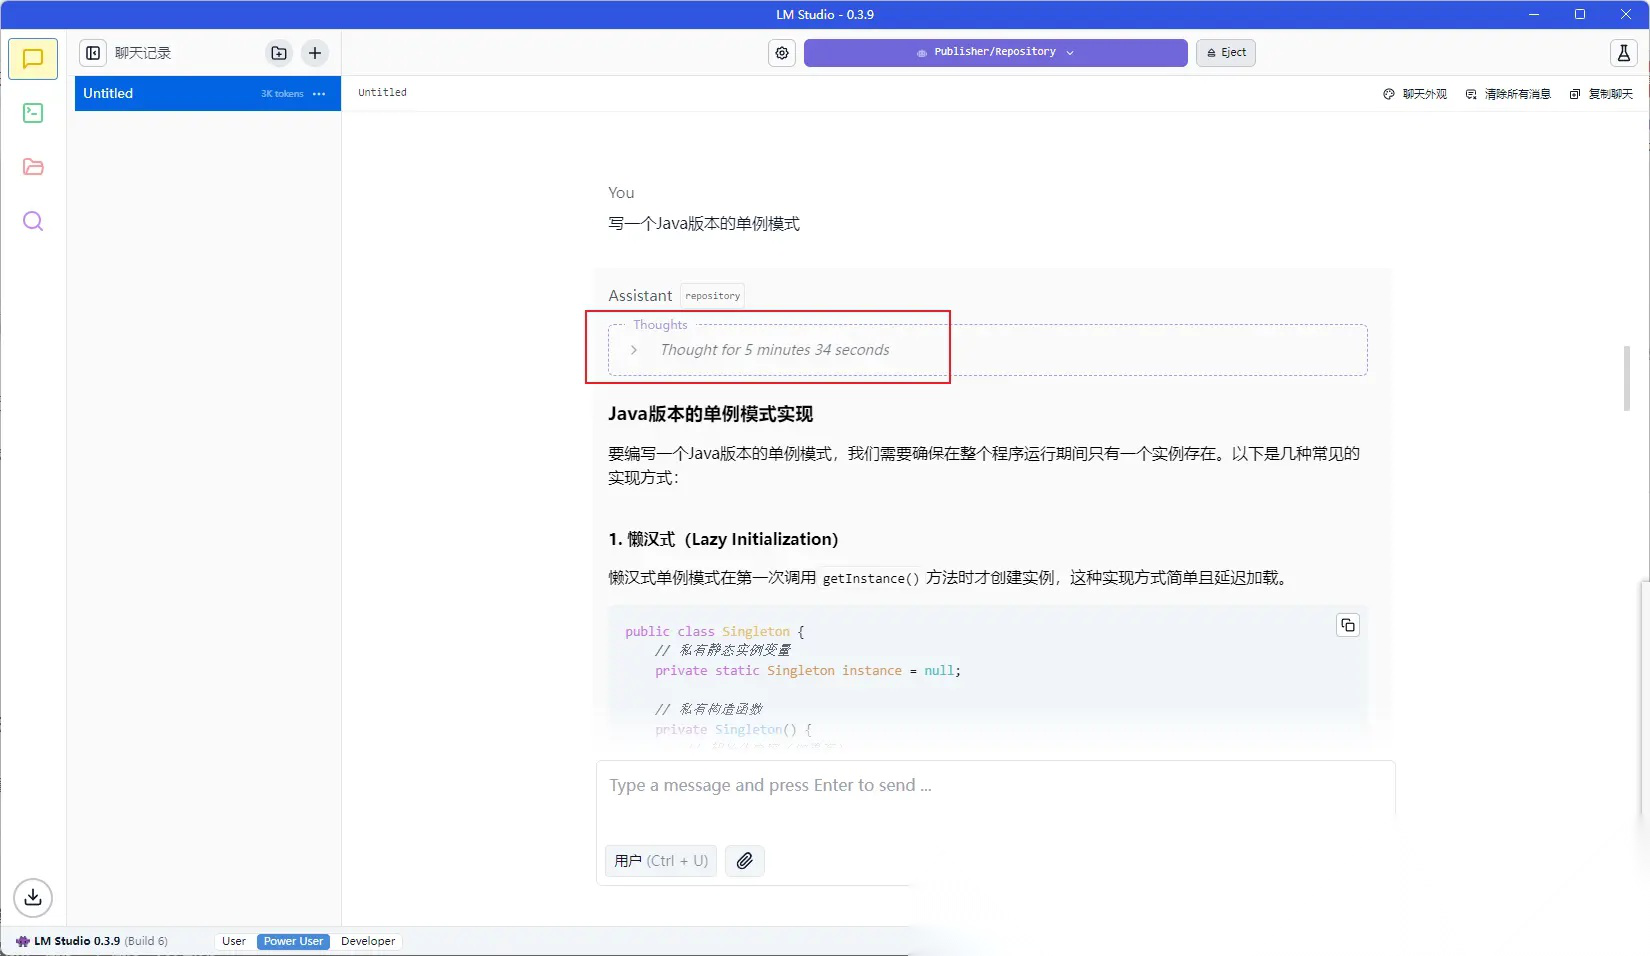Clear all messages in the chat

pyautogui.click(x=1508, y=94)
